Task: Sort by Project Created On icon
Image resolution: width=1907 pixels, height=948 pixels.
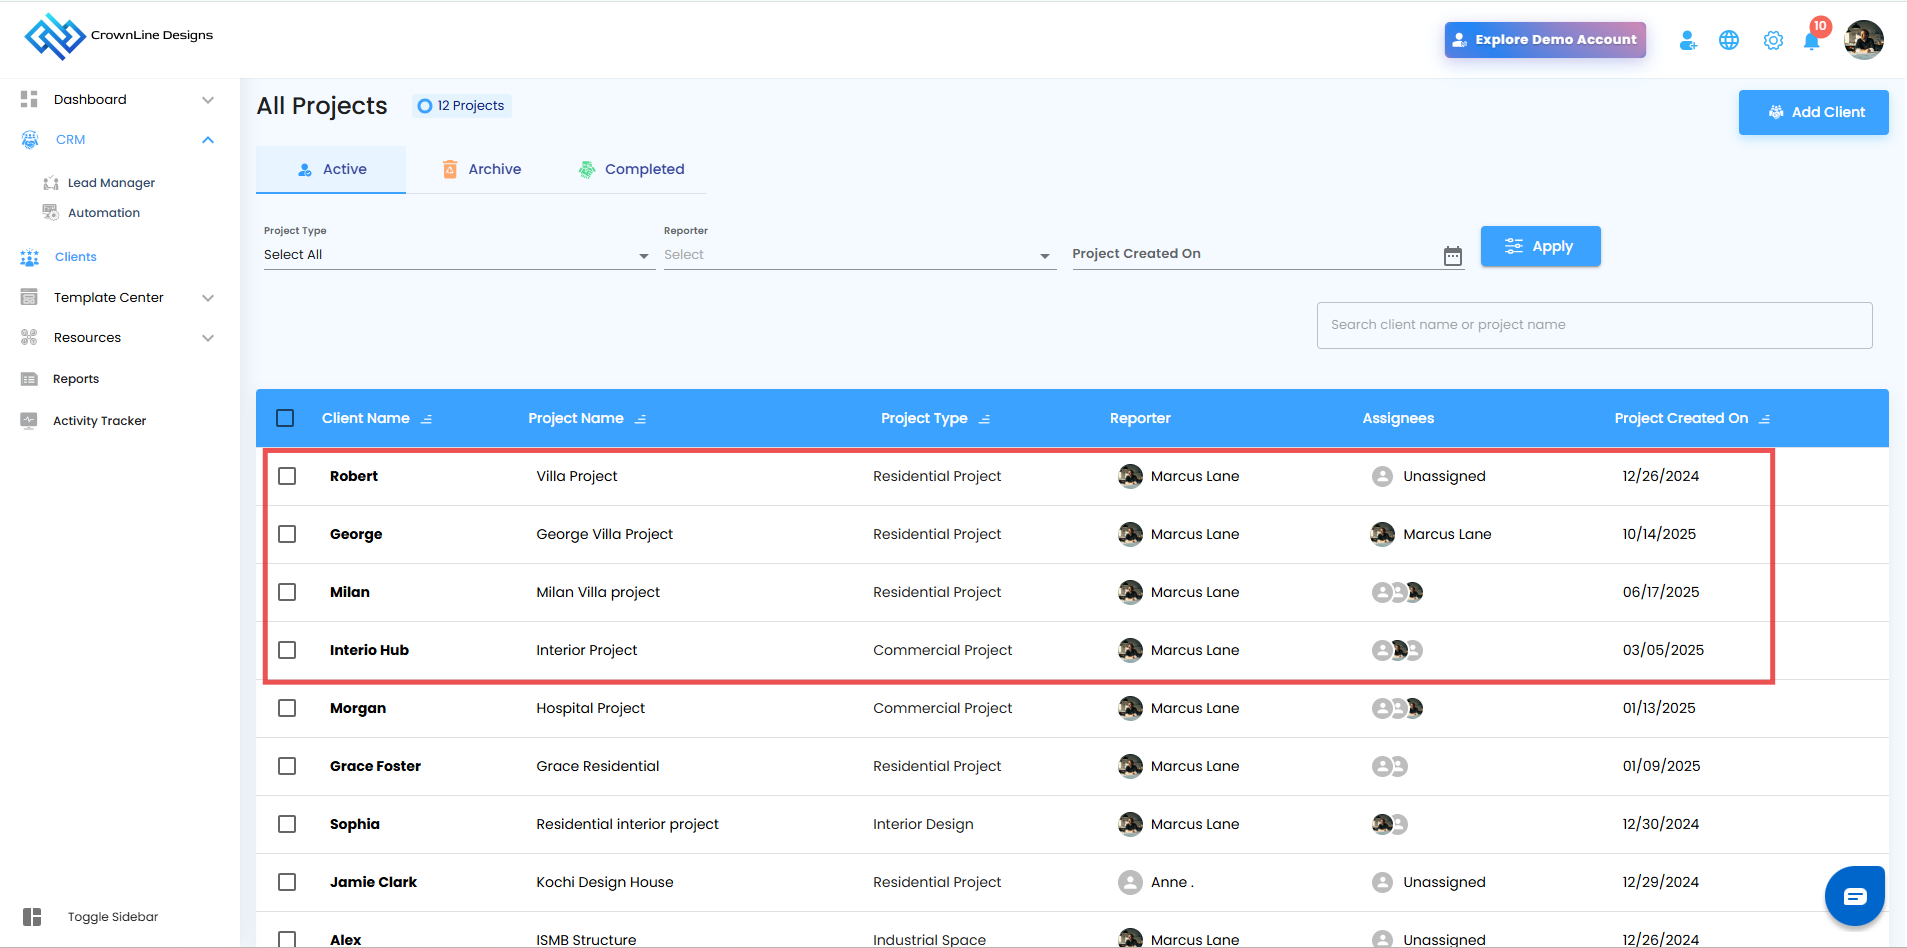Action: pos(1765,419)
